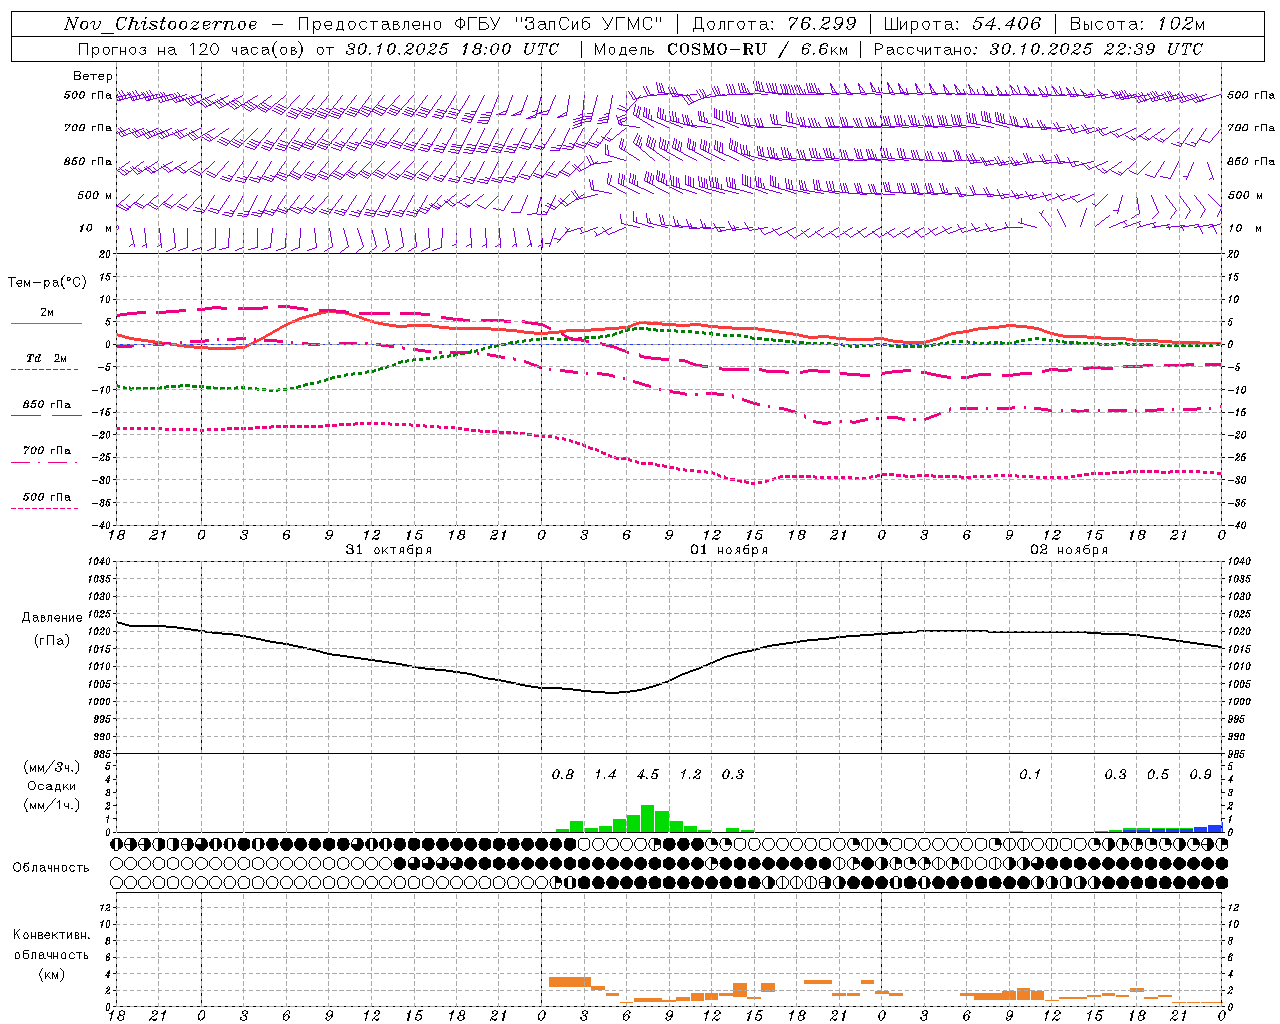1280x1024 pixels.
Task: Click the Модель COSMO-RU / 6.6км label
Action: click(x=721, y=49)
